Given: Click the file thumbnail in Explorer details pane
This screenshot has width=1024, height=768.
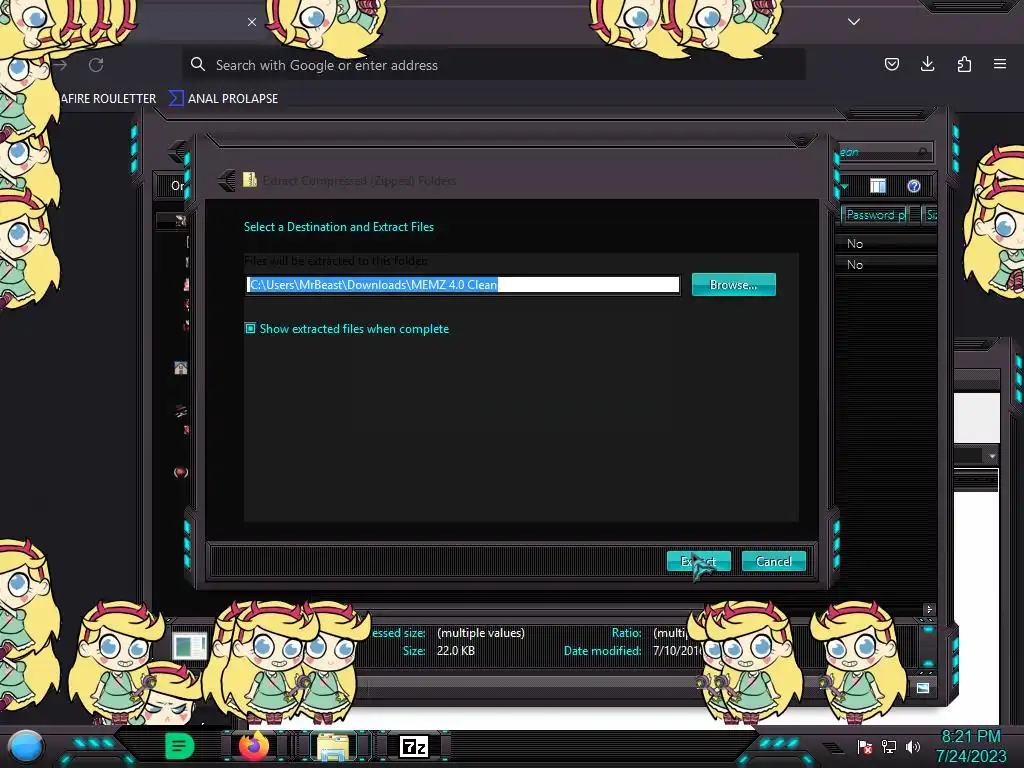Looking at the screenshot, I should coord(190,646).
